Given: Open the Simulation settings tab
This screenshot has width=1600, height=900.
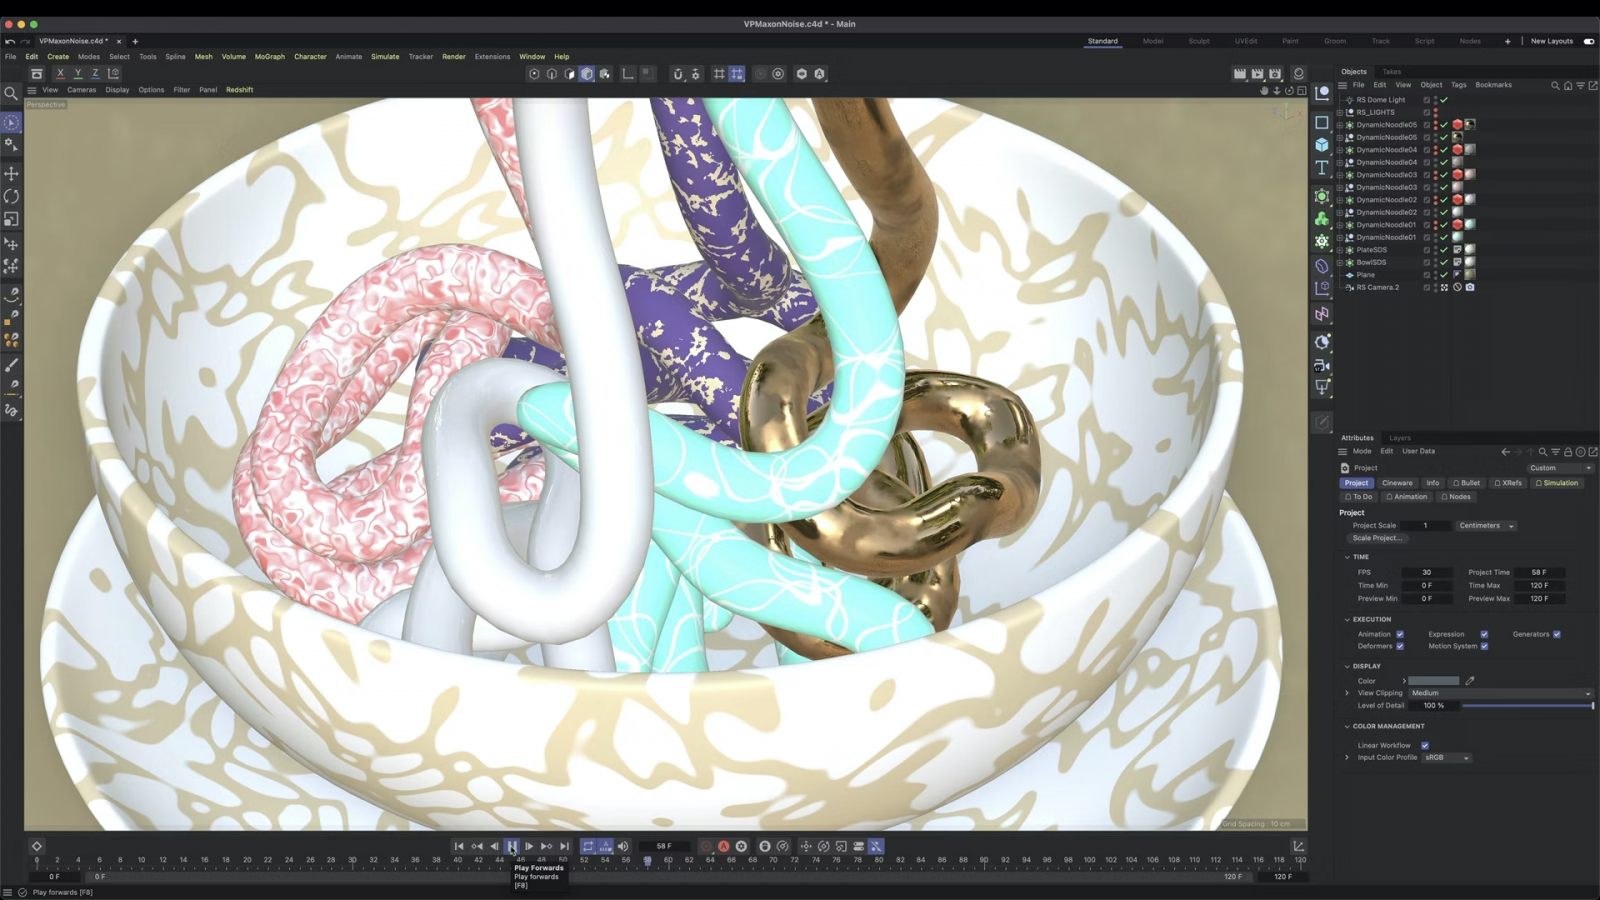Looking at the screenshot, I should coord(1557,483).
